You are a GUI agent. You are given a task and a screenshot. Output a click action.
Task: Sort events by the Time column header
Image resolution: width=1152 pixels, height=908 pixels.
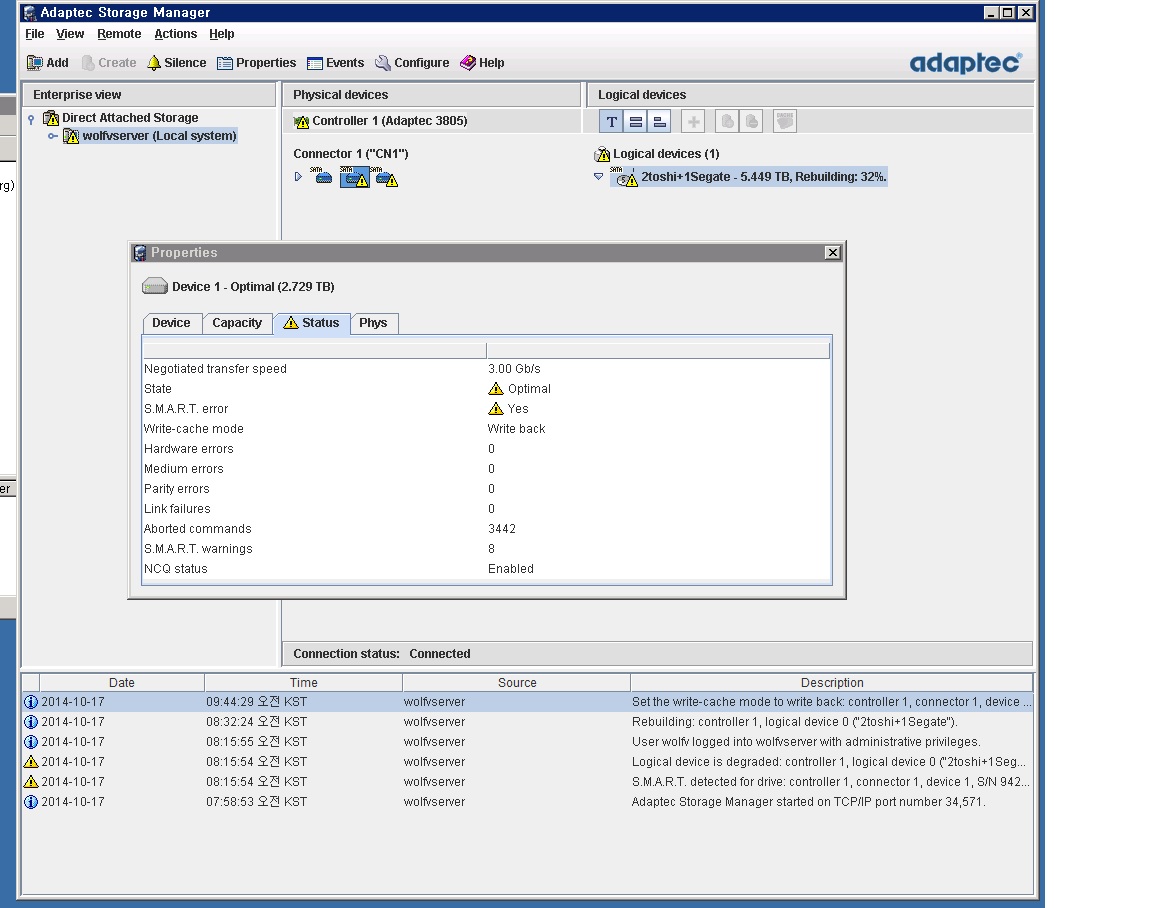tap(303, 682)
